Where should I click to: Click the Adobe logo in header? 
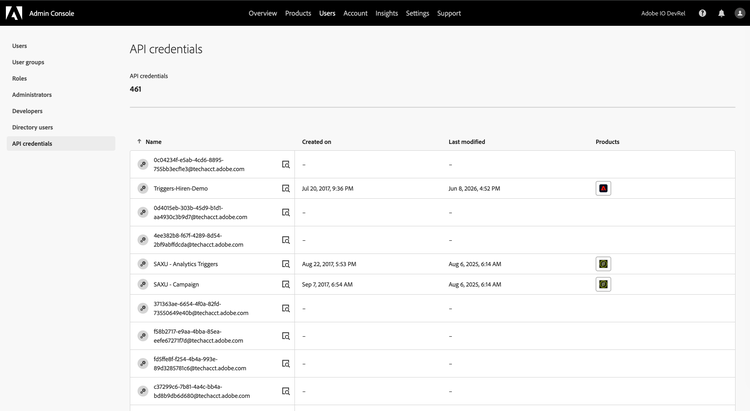pyautogui.click(x=14, y=13)
